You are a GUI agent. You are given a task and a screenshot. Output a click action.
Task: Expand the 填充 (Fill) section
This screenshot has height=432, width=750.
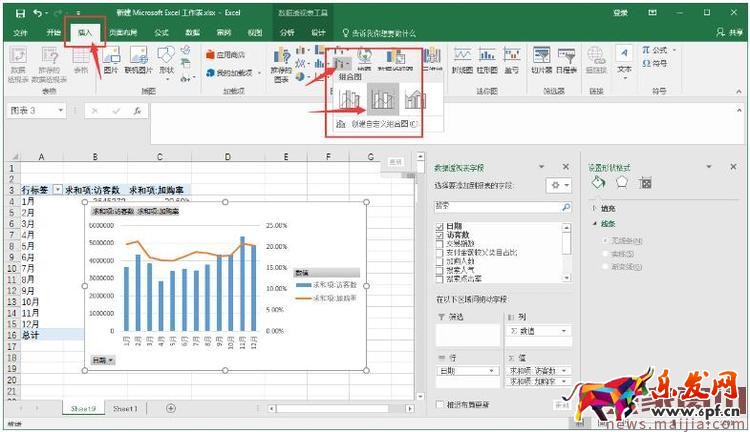(597, 208)
